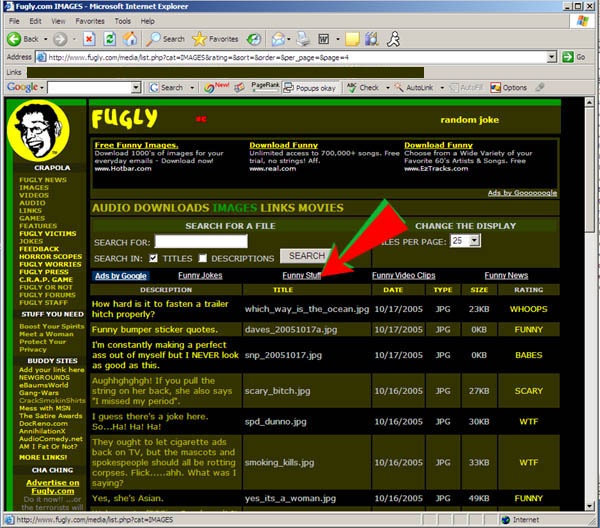
Task: Open the address bar dropdown arrow
Action: (551, 57)
